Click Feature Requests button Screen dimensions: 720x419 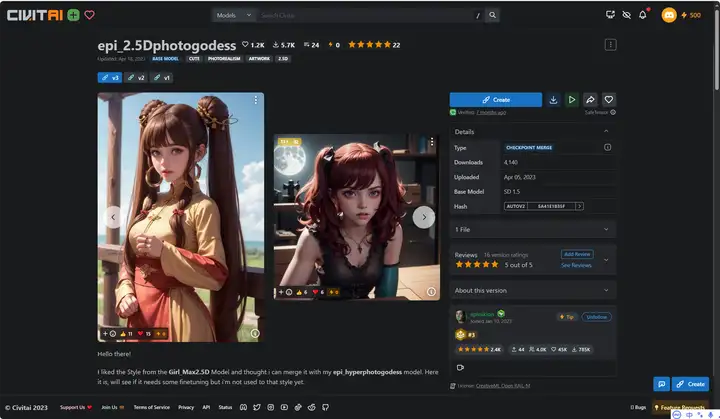pos(680,407)
